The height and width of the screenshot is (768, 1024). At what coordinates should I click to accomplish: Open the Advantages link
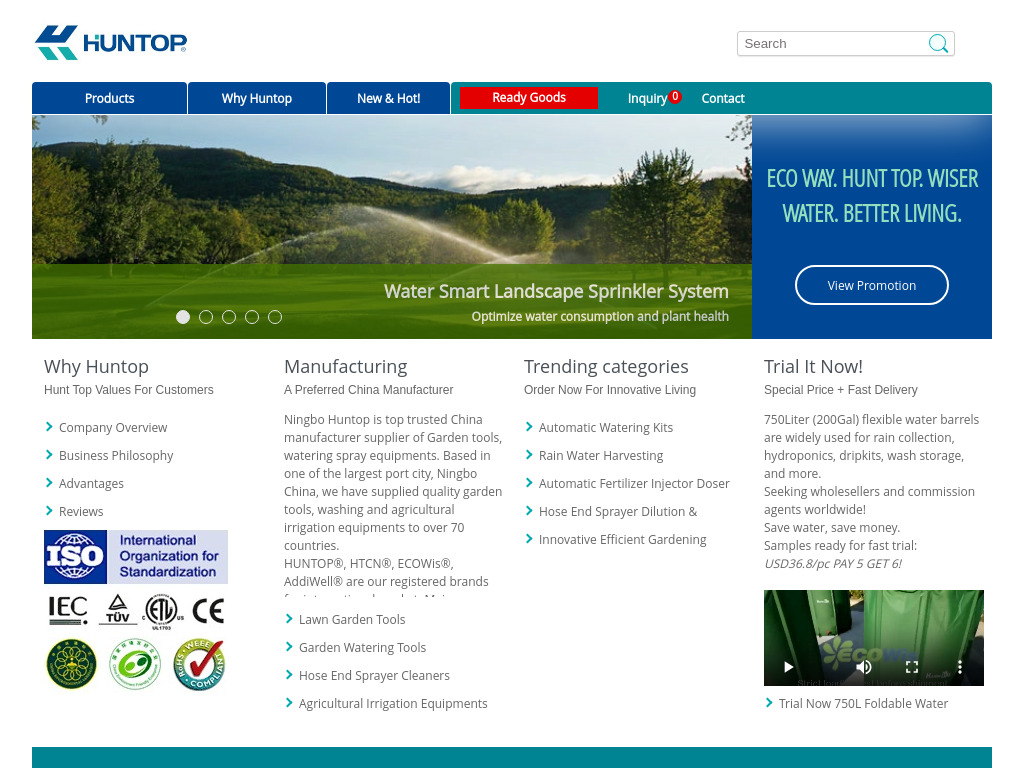(91, 484)
